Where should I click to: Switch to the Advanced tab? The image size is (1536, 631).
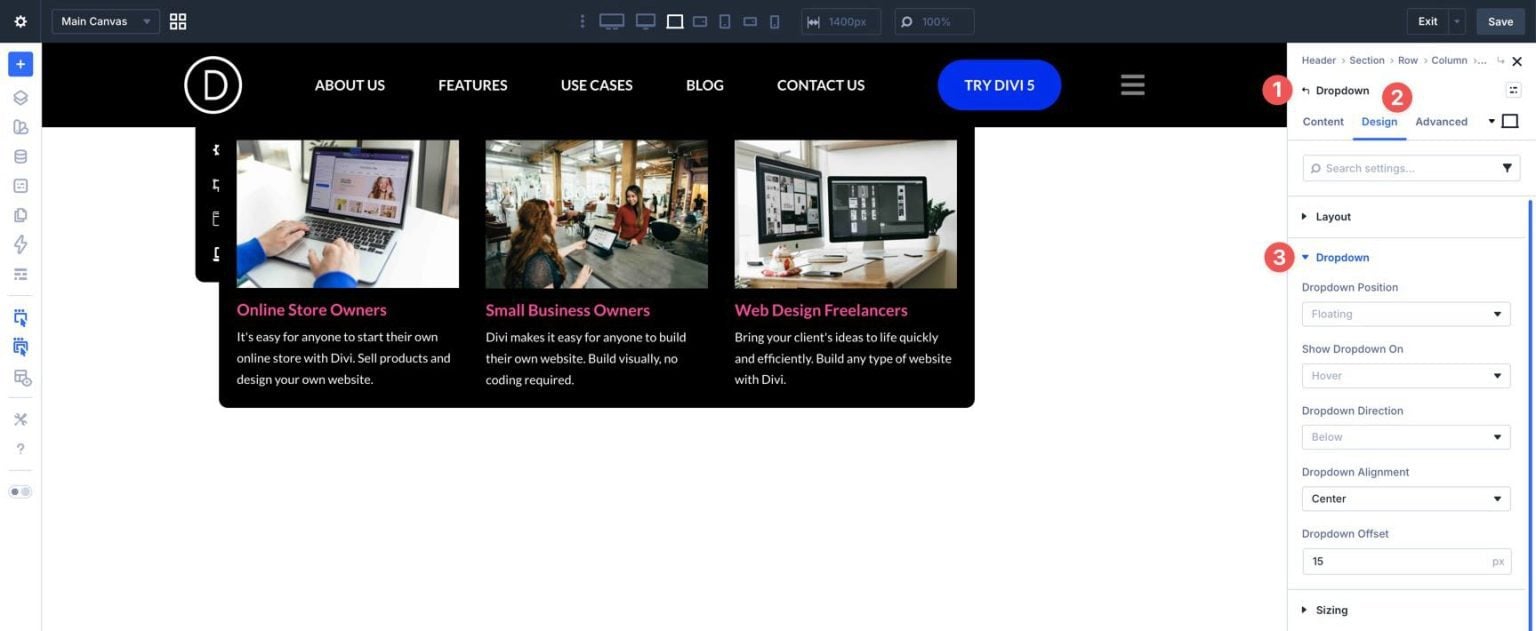pyautogui.click(x=1441, y=122)
